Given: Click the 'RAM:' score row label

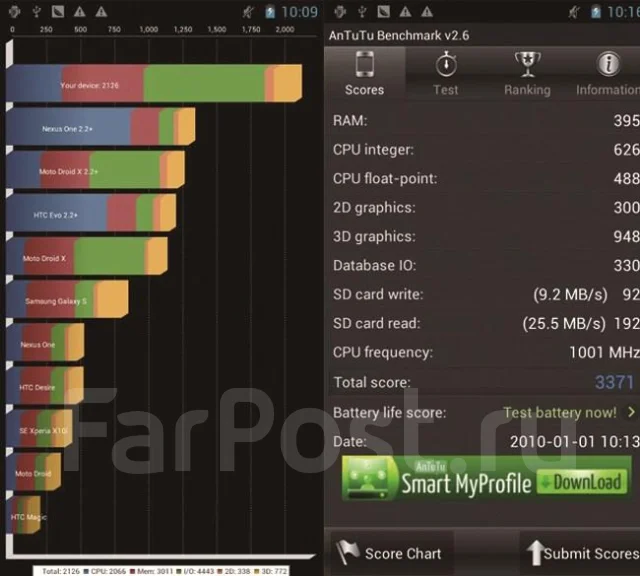Looking at the screenshot, I should (x=350, y=120).
